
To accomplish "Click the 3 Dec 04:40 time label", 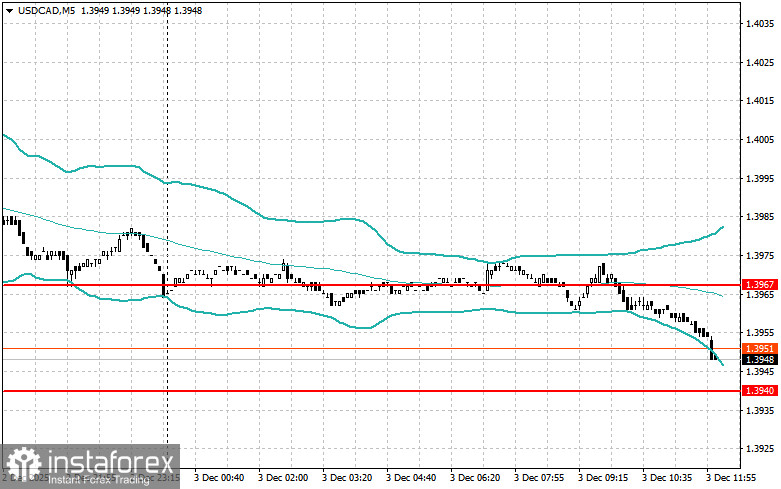I will point(411,478).
